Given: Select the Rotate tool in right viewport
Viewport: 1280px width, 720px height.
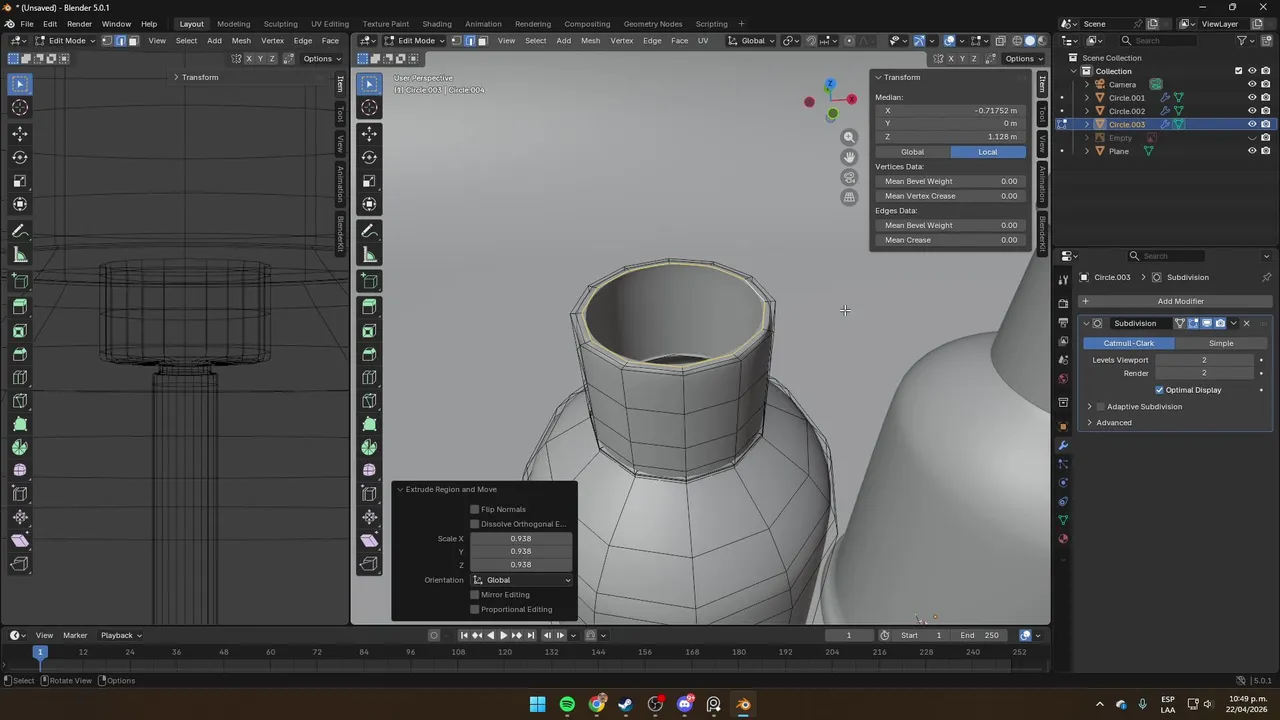Looking at the screenshot, I should coord(369,157).
